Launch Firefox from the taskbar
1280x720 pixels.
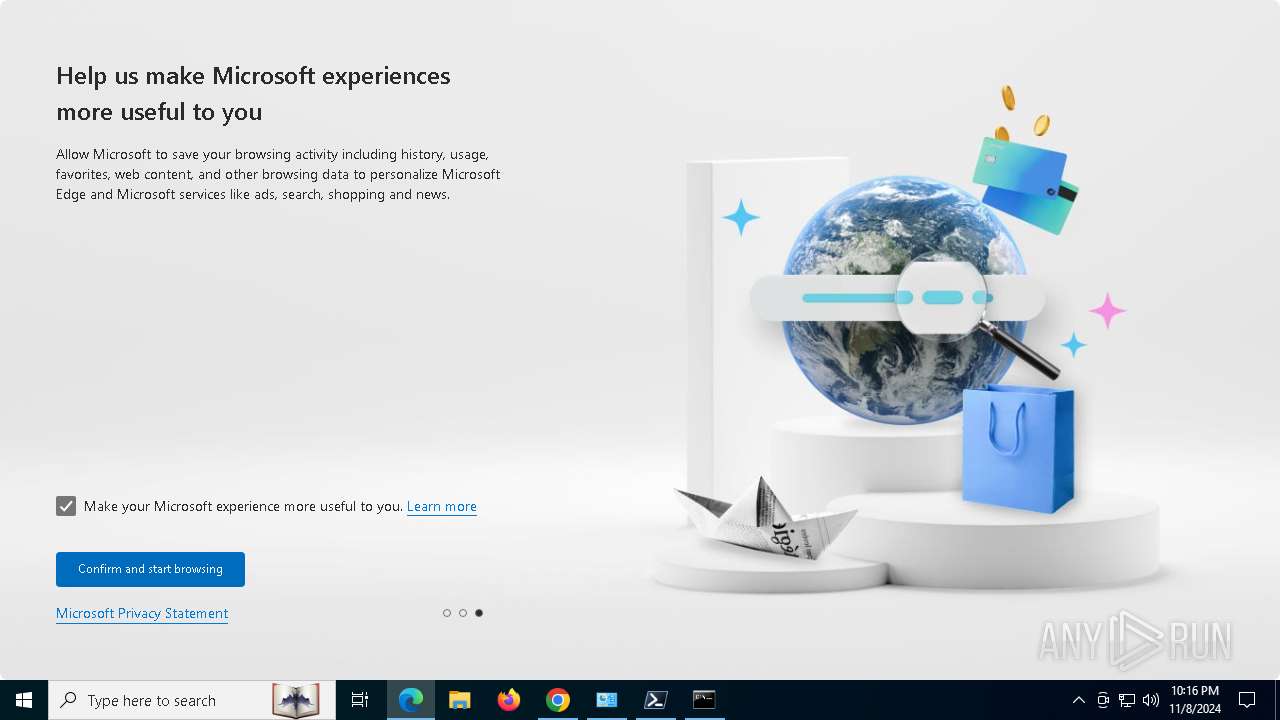[509, 700]
